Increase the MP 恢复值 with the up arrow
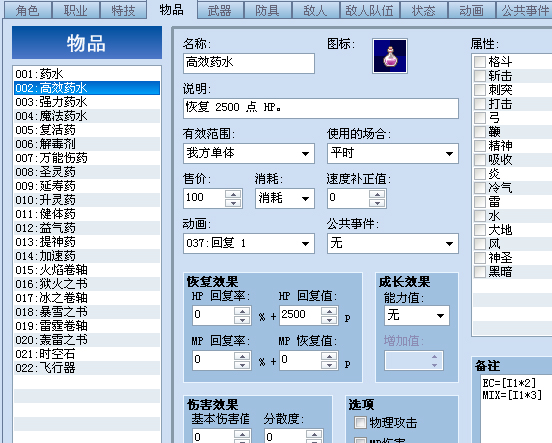Image resolution: width=552 pixels, height=443 pixels. pos(329,356)
